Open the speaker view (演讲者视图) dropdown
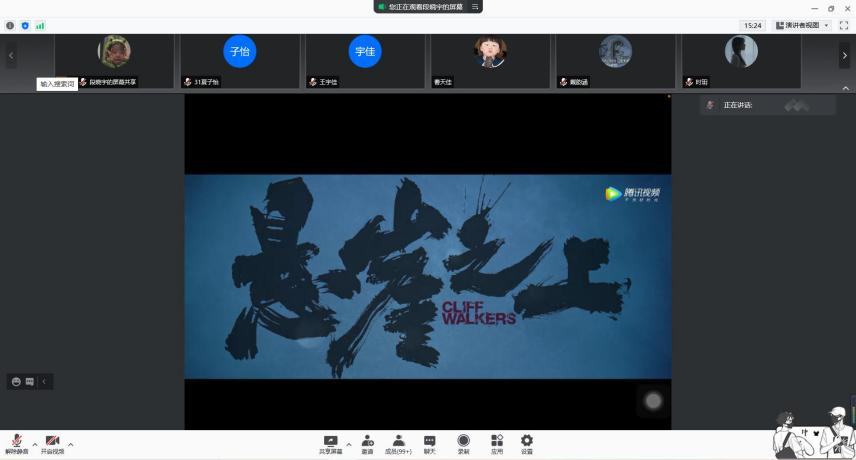Screen dimensions: 856x460 coord(800,25)
